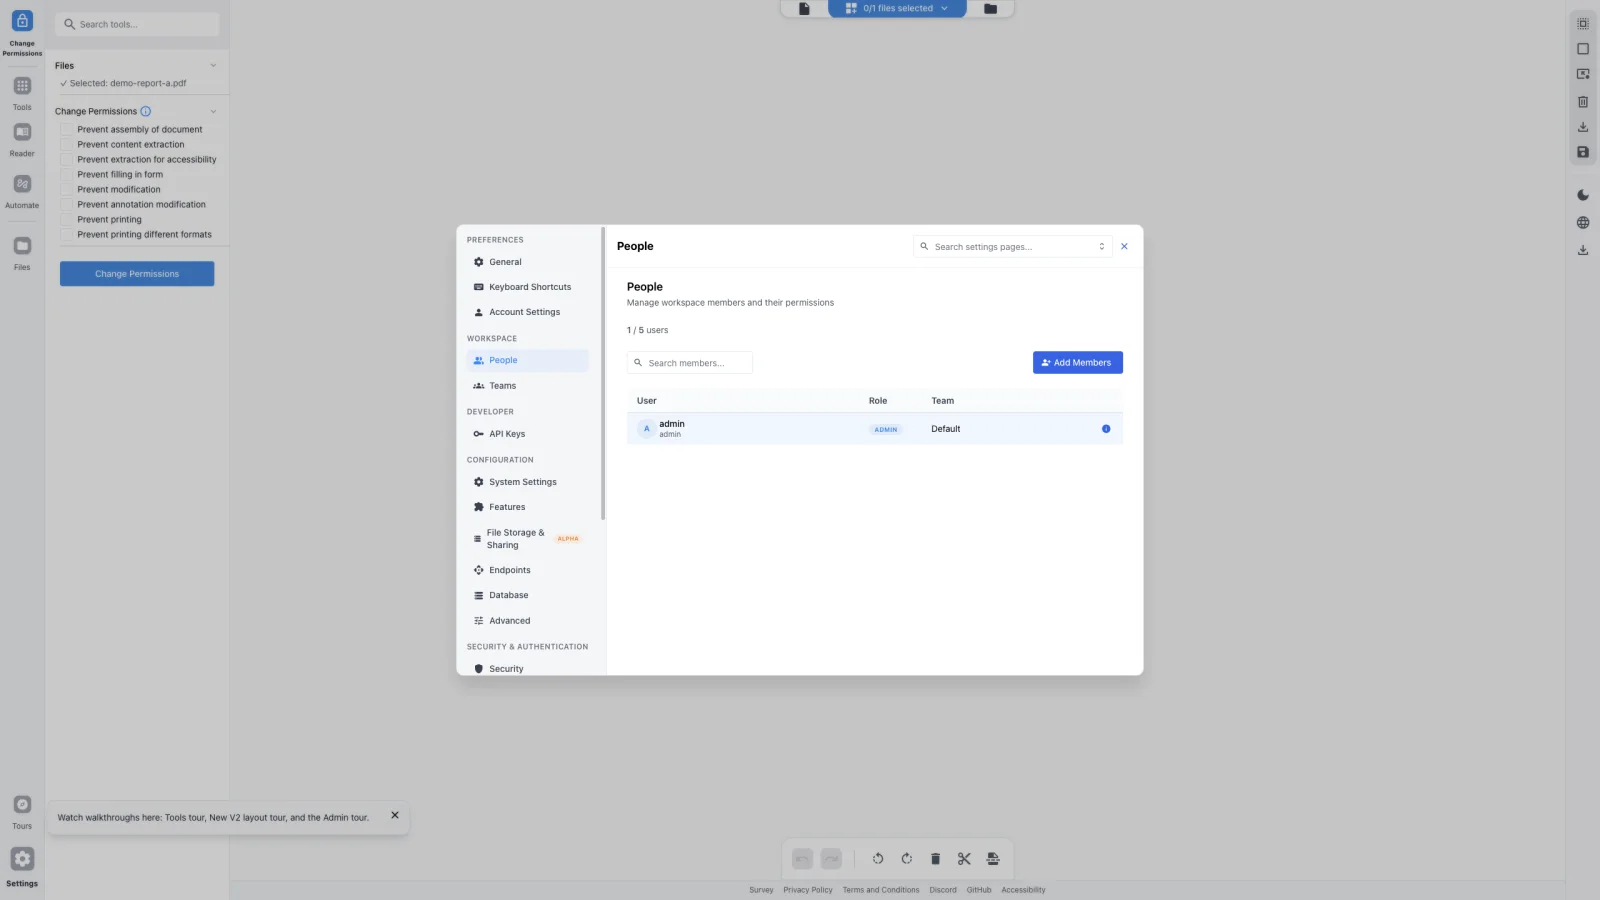
Task: Check Prevent content extraction
Action: 67,144
